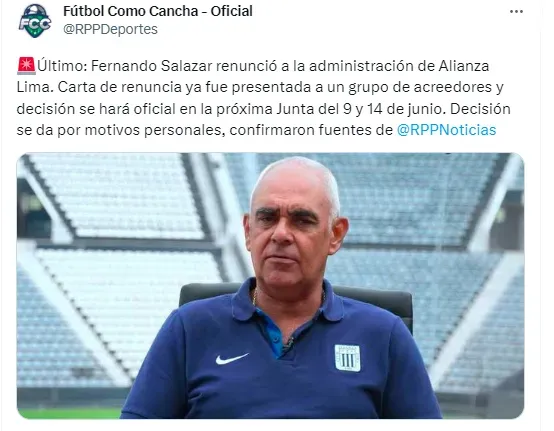Click the lapel microphone clipped on the collar
Image resolution: width=554 pixels, height=431 pixels.
tap(289, 342)
